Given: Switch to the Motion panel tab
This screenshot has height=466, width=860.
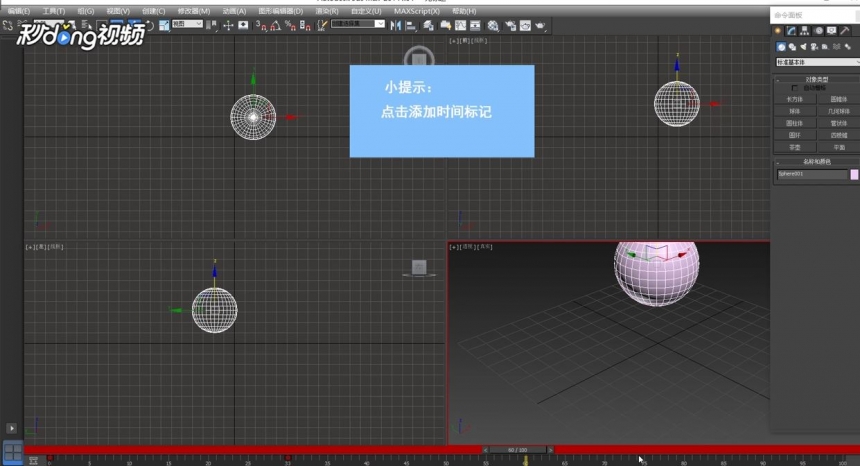Looking at the screenshot, I should 818,31.
